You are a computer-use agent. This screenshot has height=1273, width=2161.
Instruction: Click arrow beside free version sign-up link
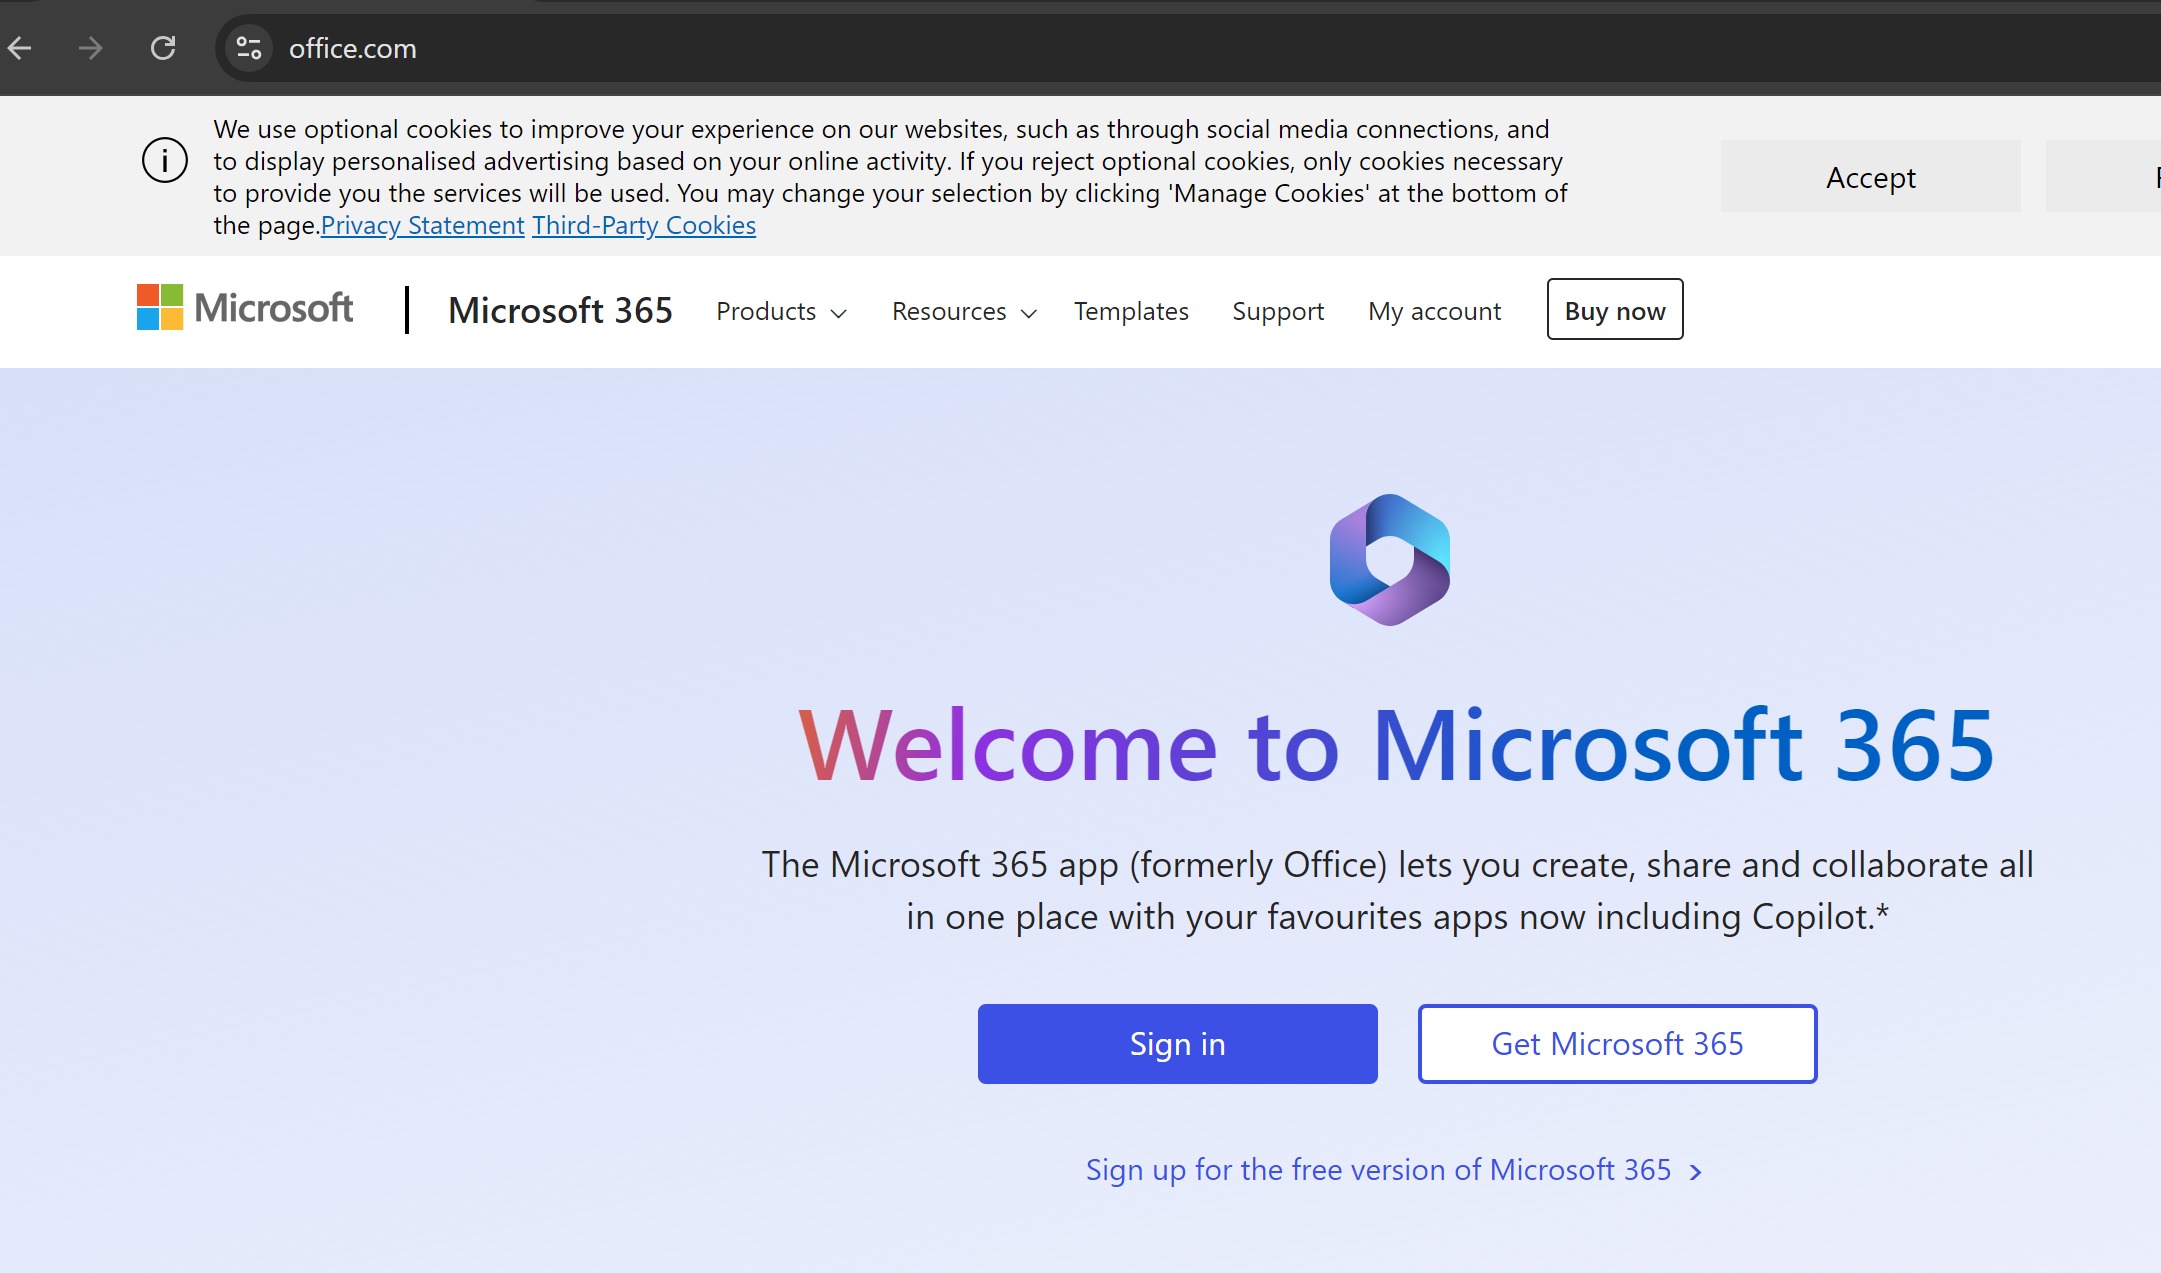click(x=1696, y=1172)
